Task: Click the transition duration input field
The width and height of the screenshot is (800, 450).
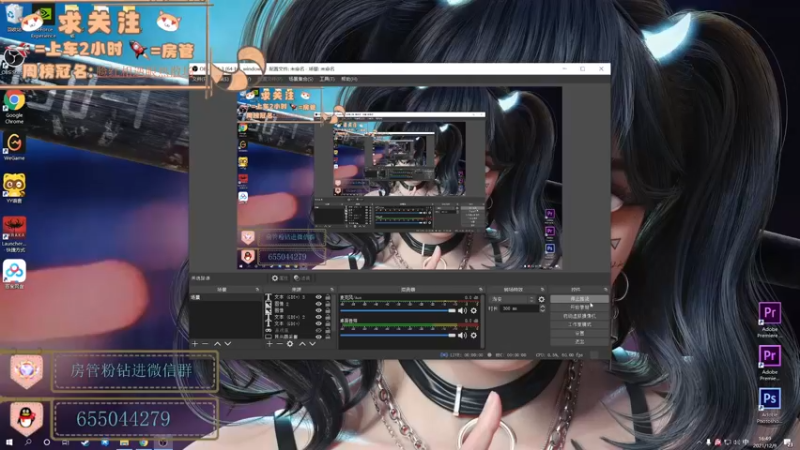Action: [519, 309]
